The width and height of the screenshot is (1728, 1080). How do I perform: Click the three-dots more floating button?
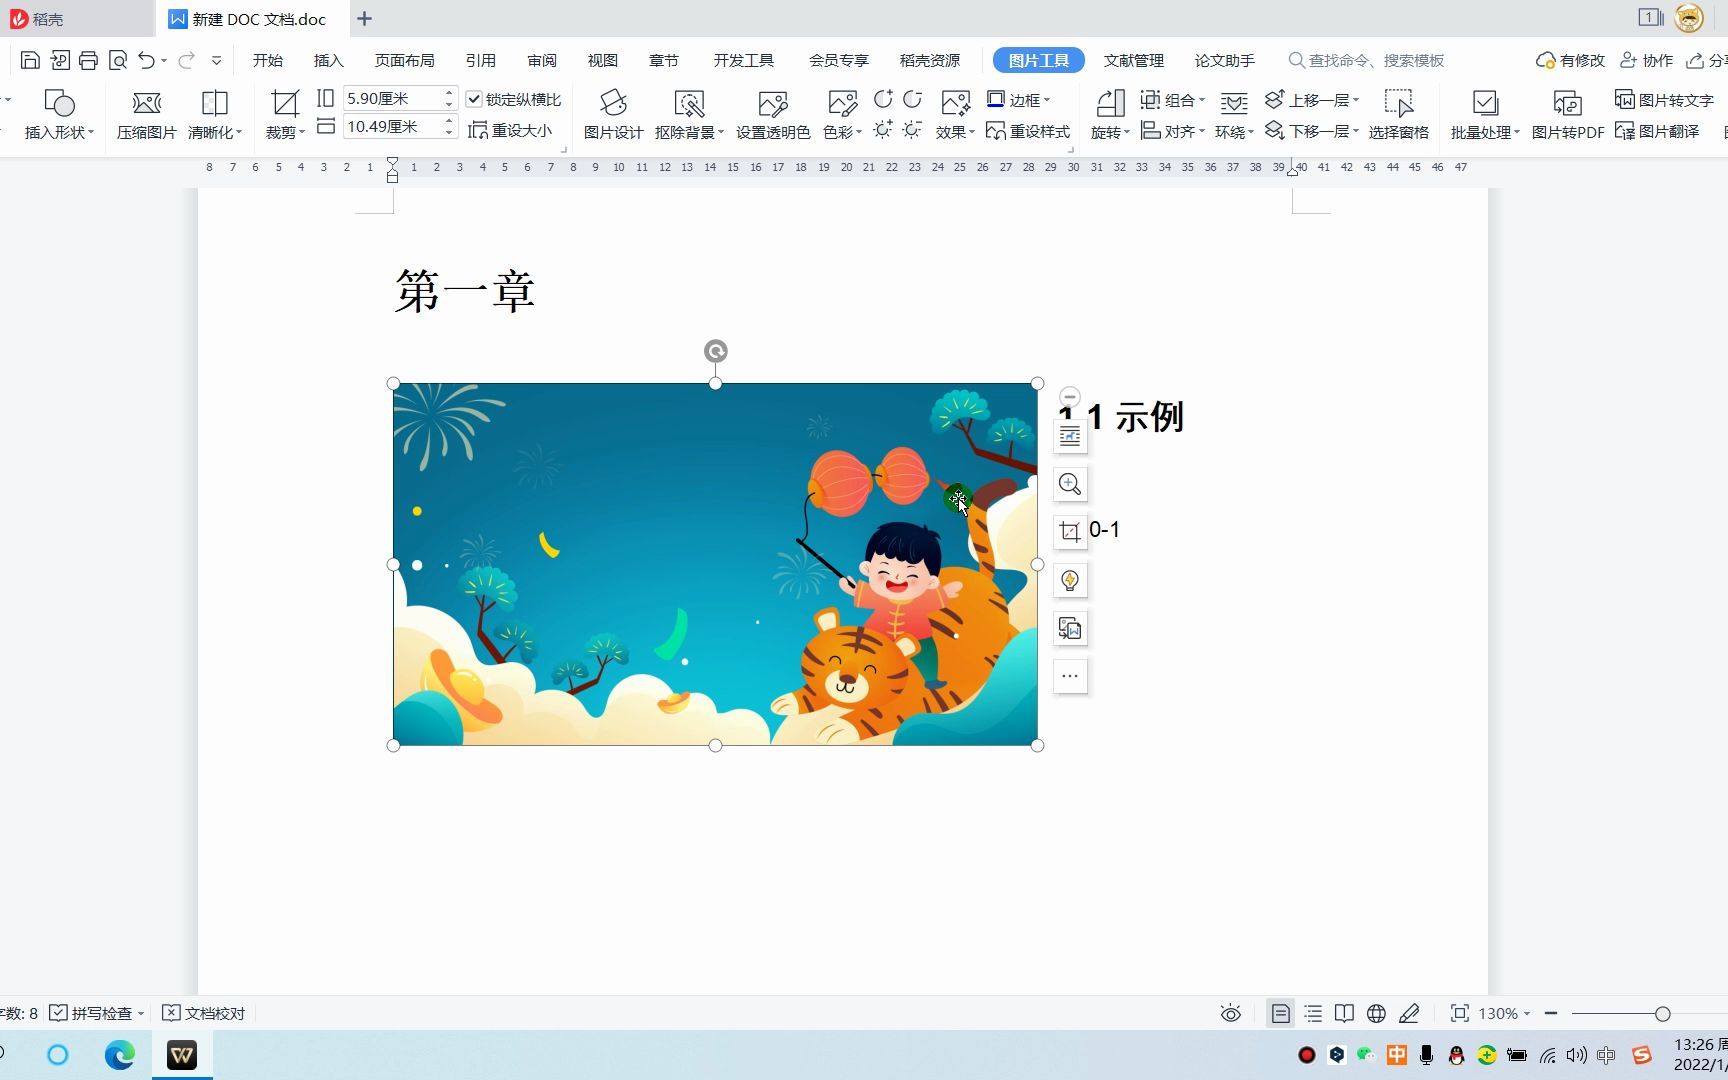[x=1070, y=676]
